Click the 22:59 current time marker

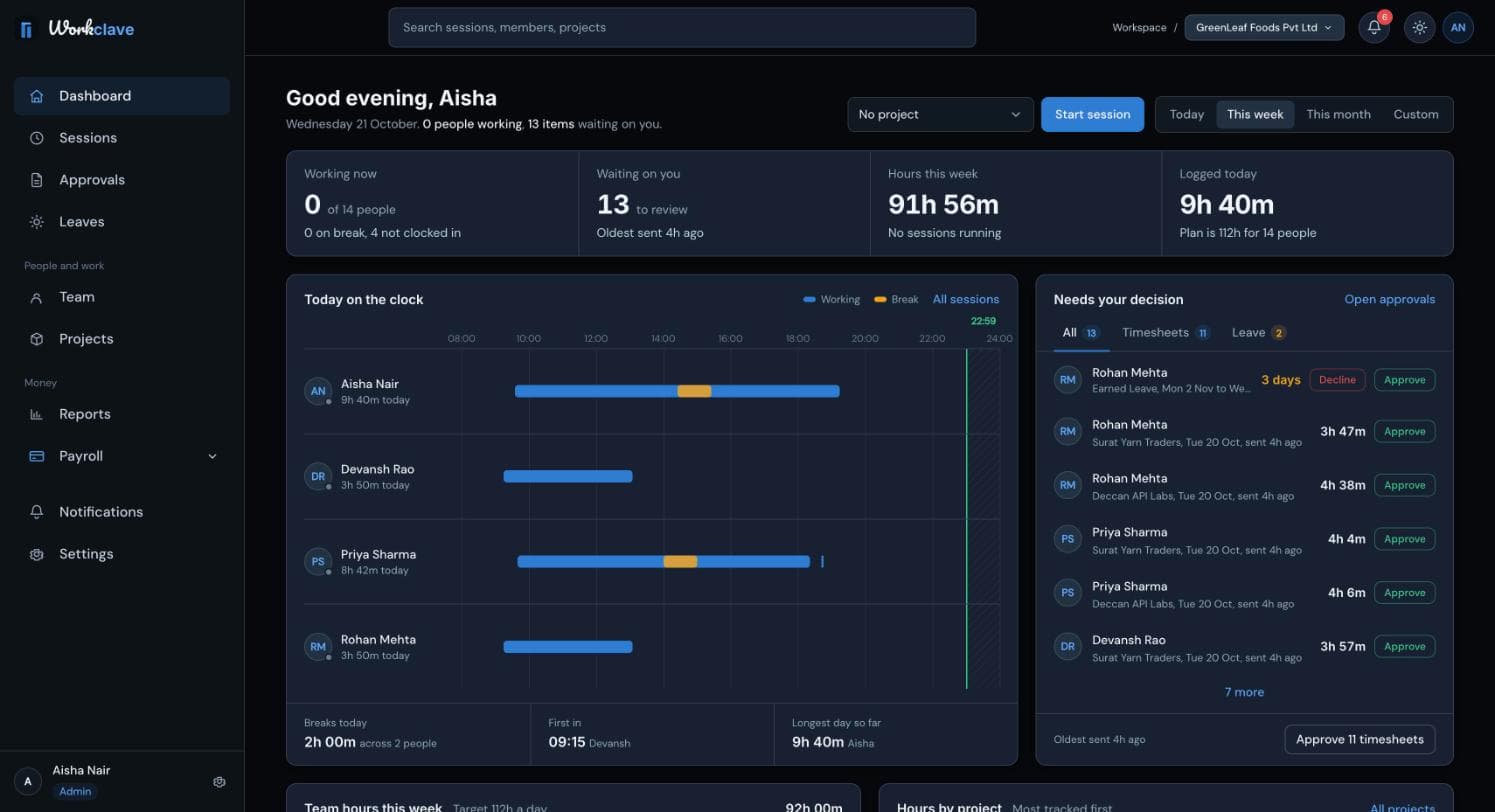coord(983,321)
